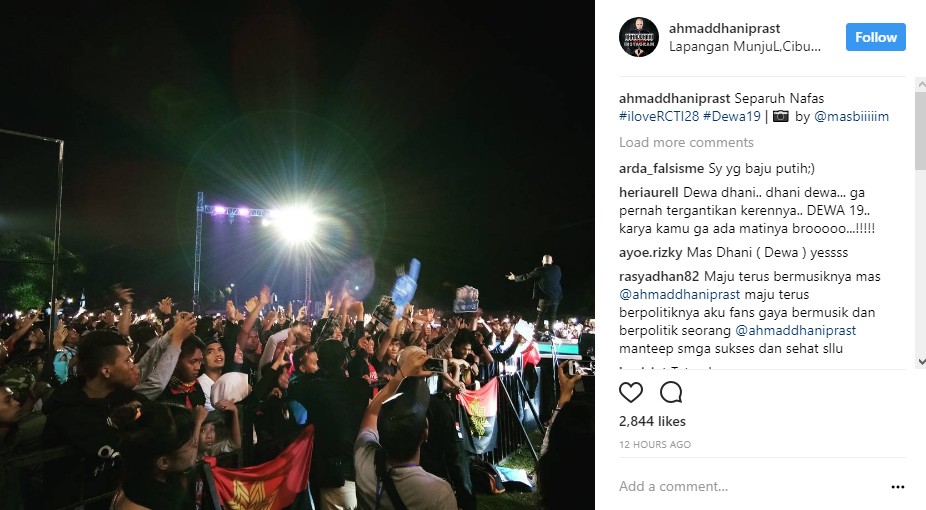
Task: Open the ayoe.rizky commenter profile
Action: coord(650,253)
